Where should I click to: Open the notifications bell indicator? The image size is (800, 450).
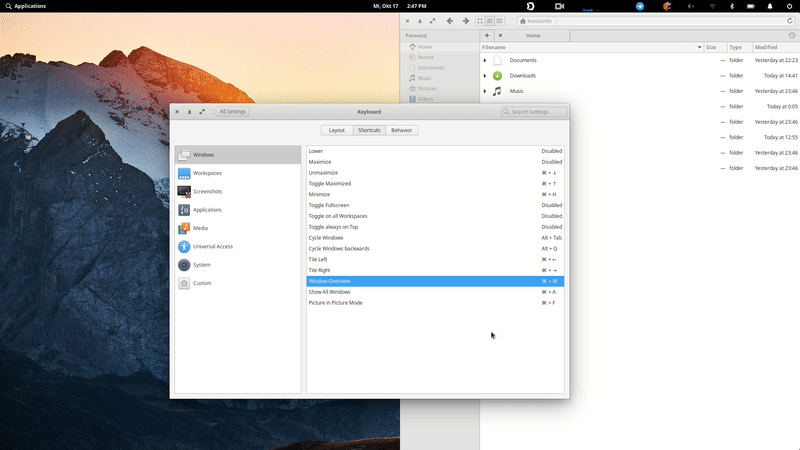[x=770, y=6]
